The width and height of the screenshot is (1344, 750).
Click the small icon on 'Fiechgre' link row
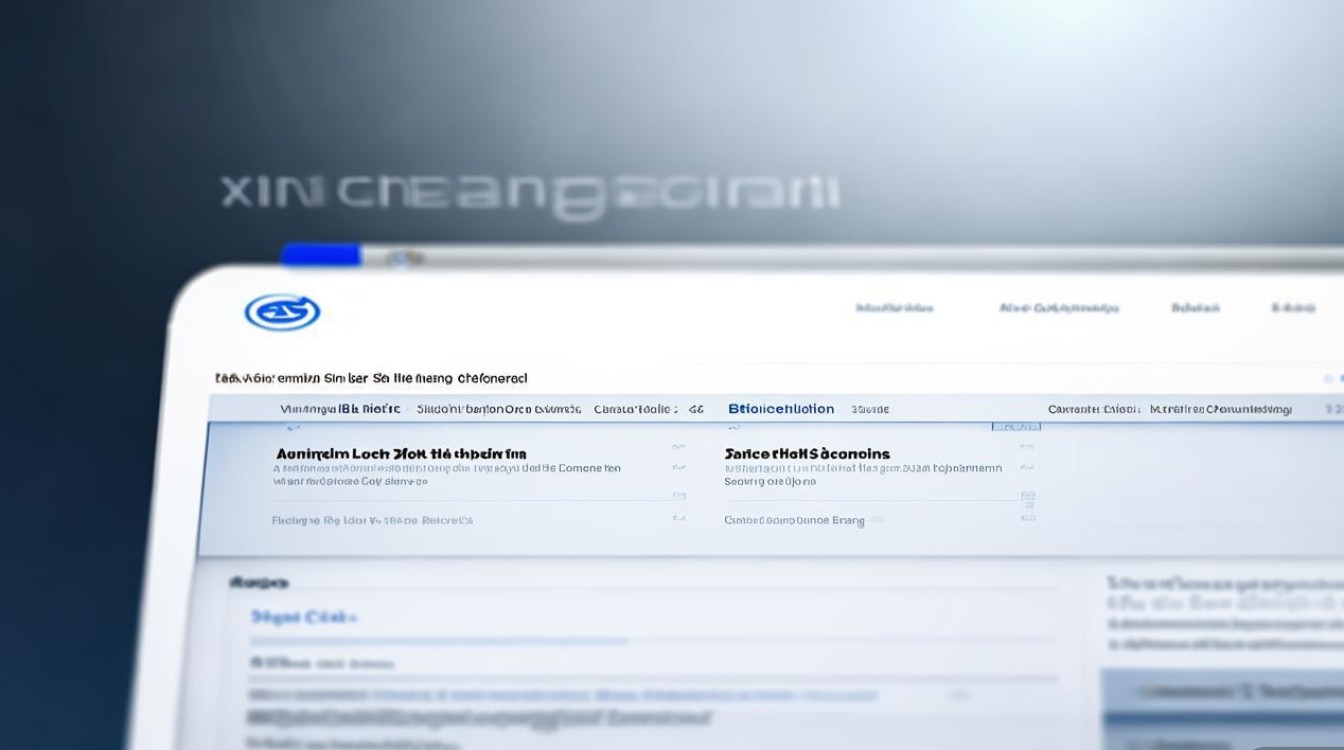(679, 518)
